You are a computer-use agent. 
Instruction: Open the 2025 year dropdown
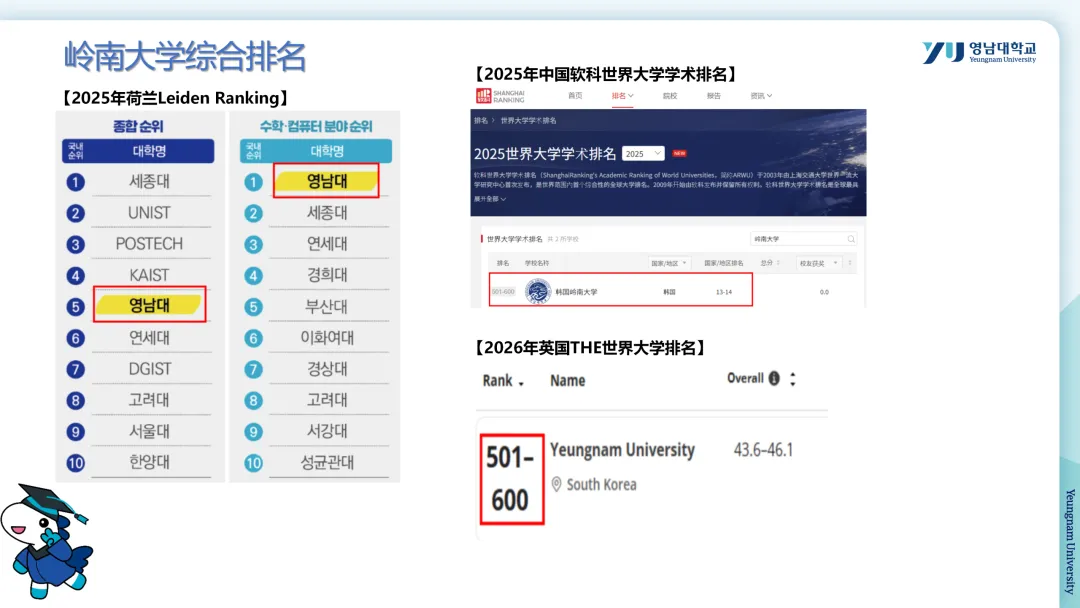643,154
